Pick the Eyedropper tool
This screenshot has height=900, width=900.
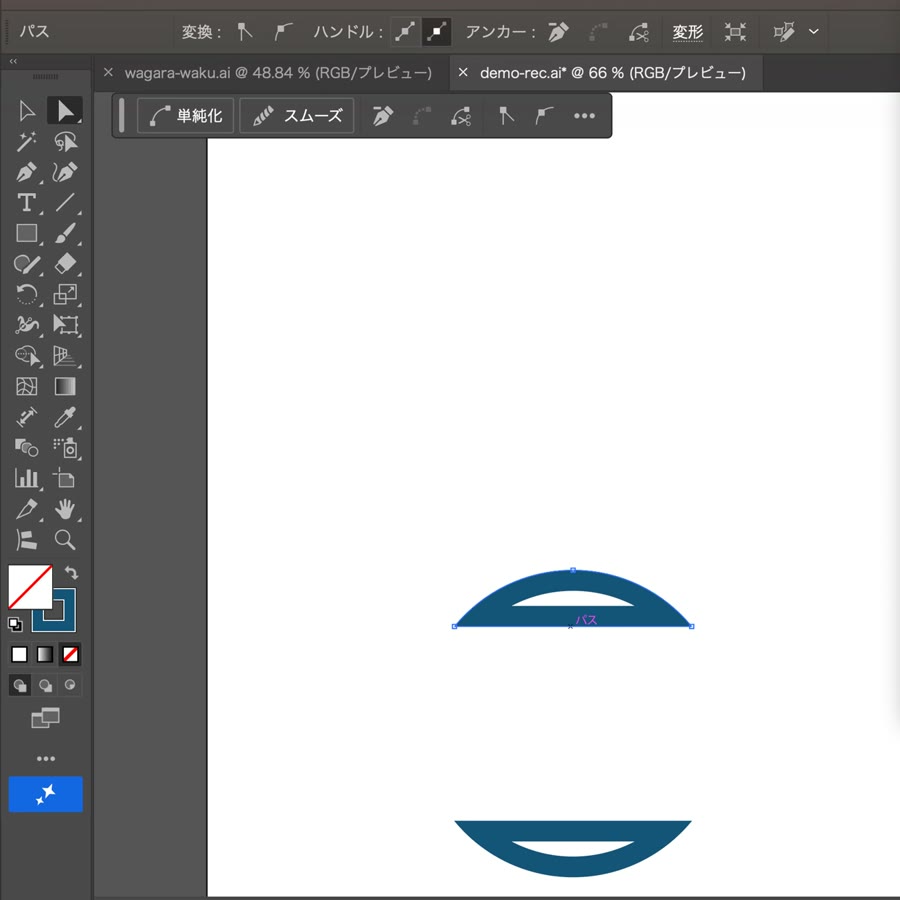(65, 417)
